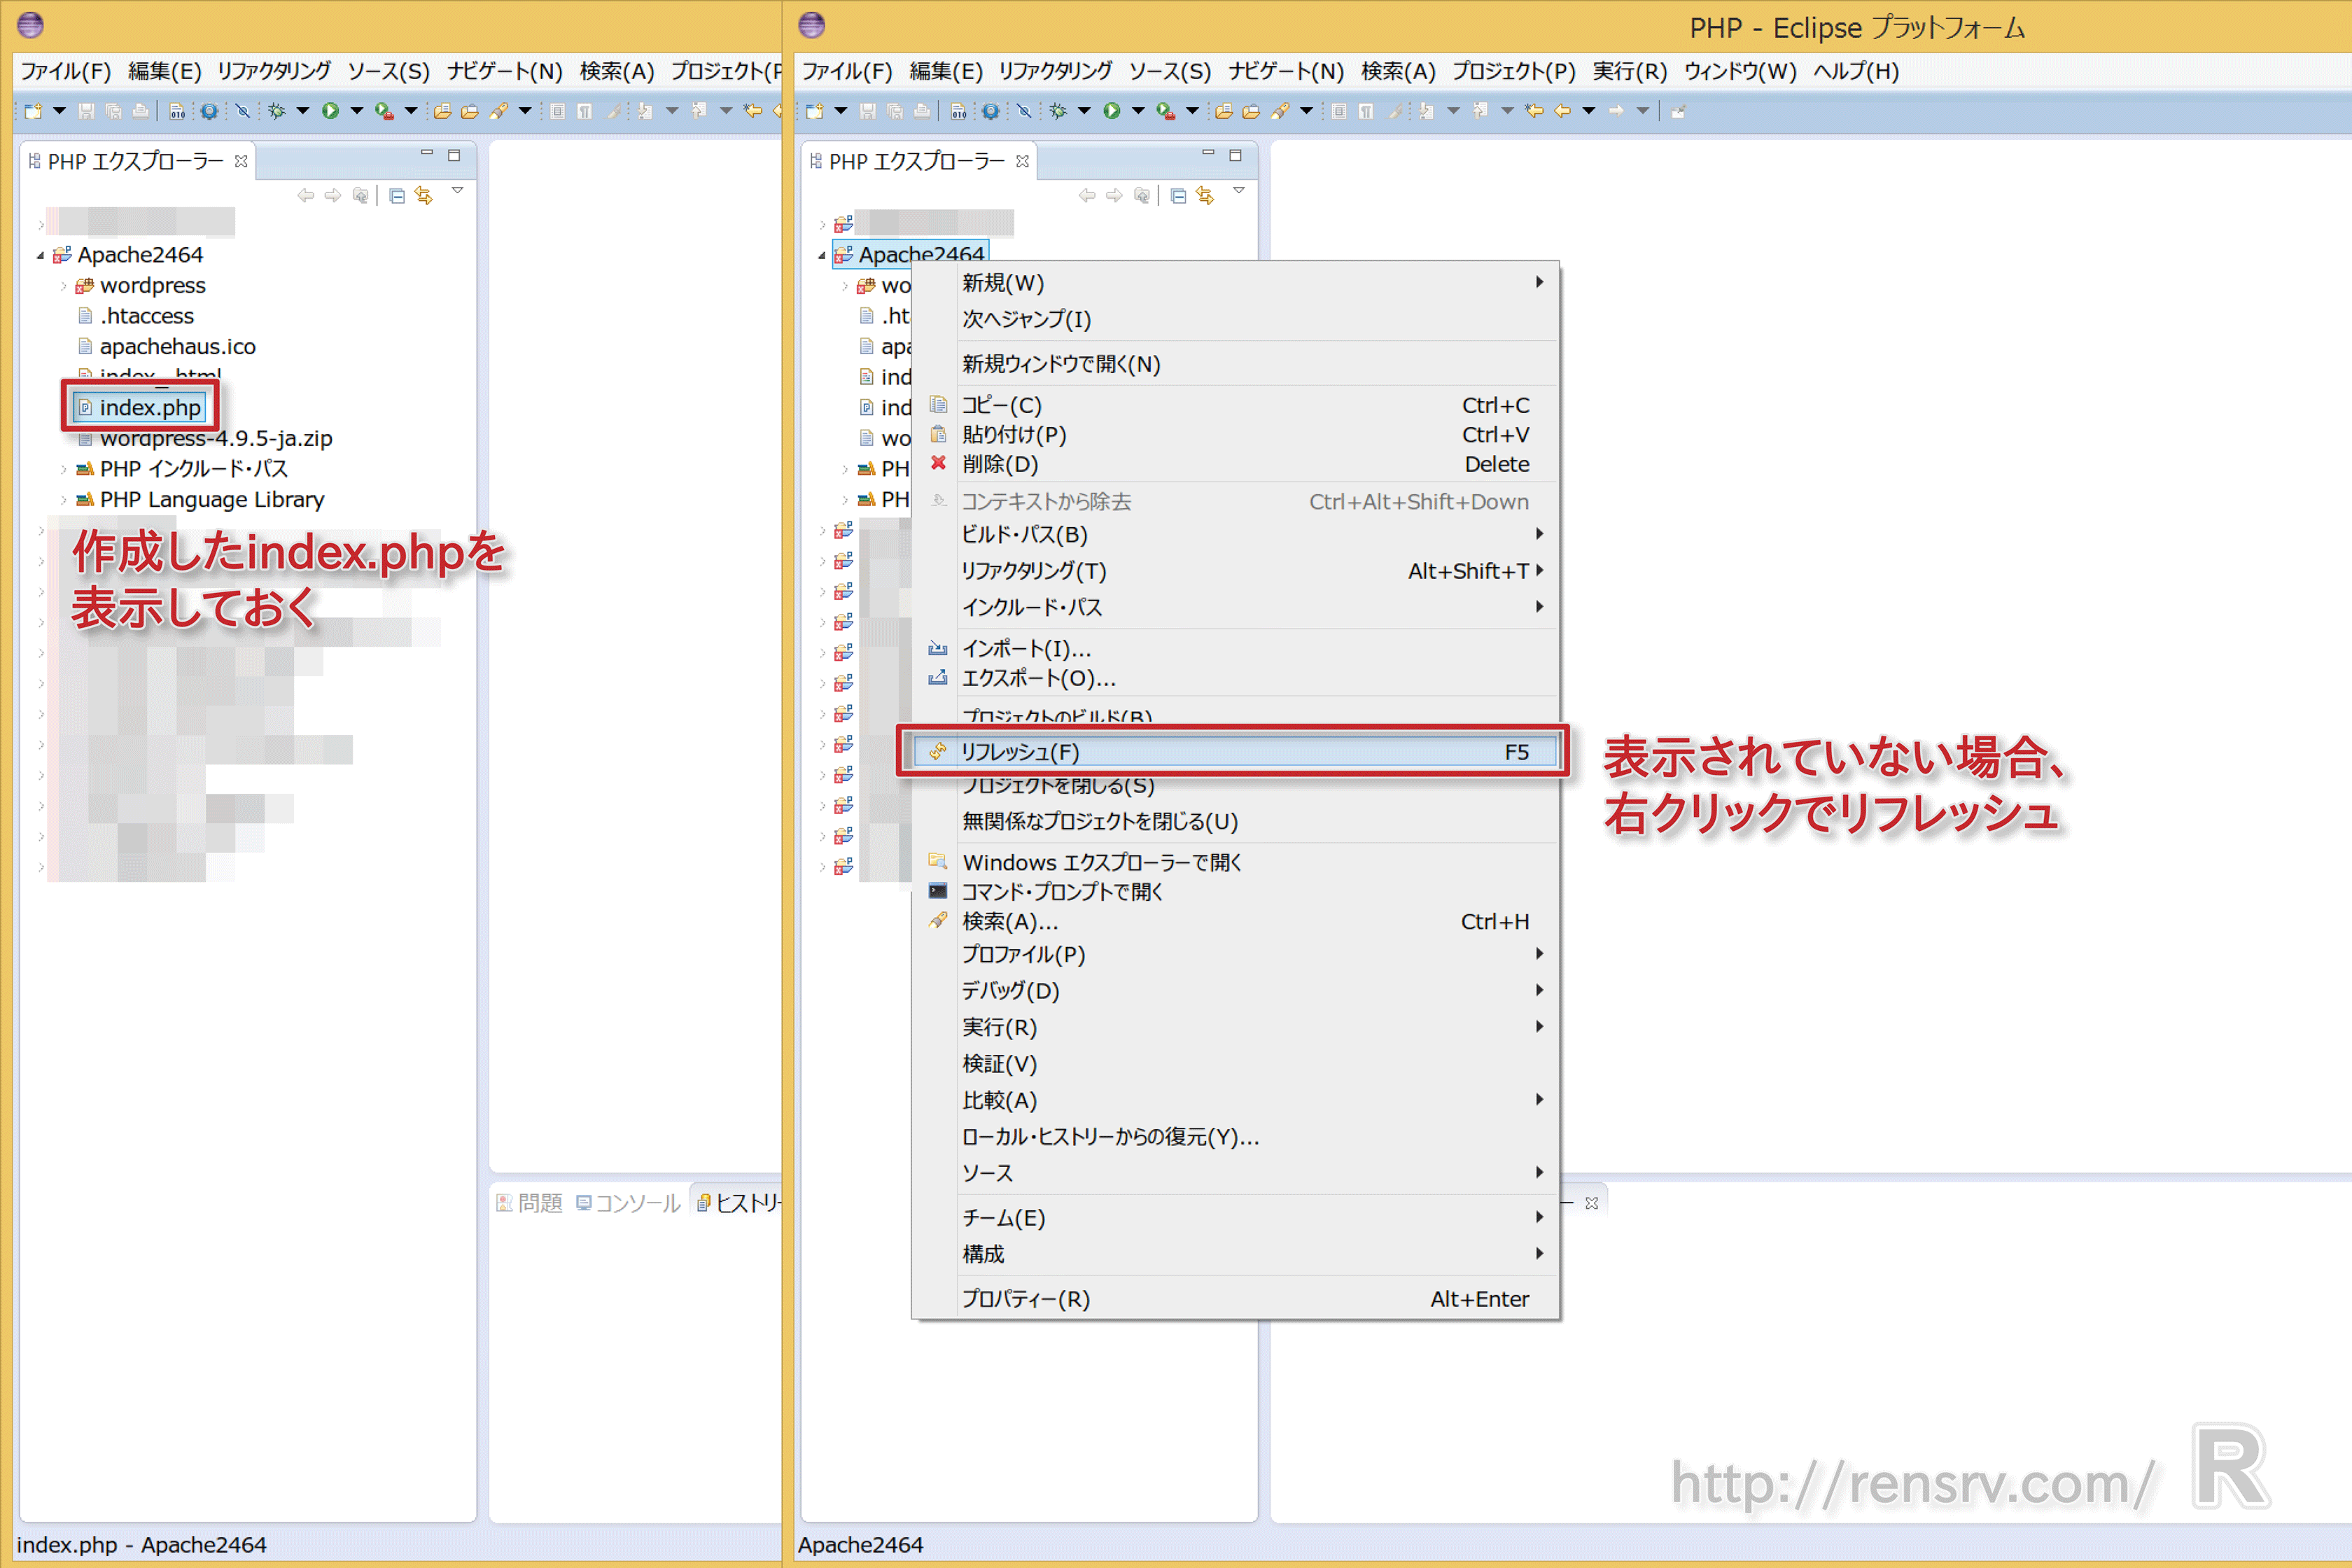Click the debug bug icon in right toolbar
This screenshot has width=2352, height=1568.
(1058, 111)
